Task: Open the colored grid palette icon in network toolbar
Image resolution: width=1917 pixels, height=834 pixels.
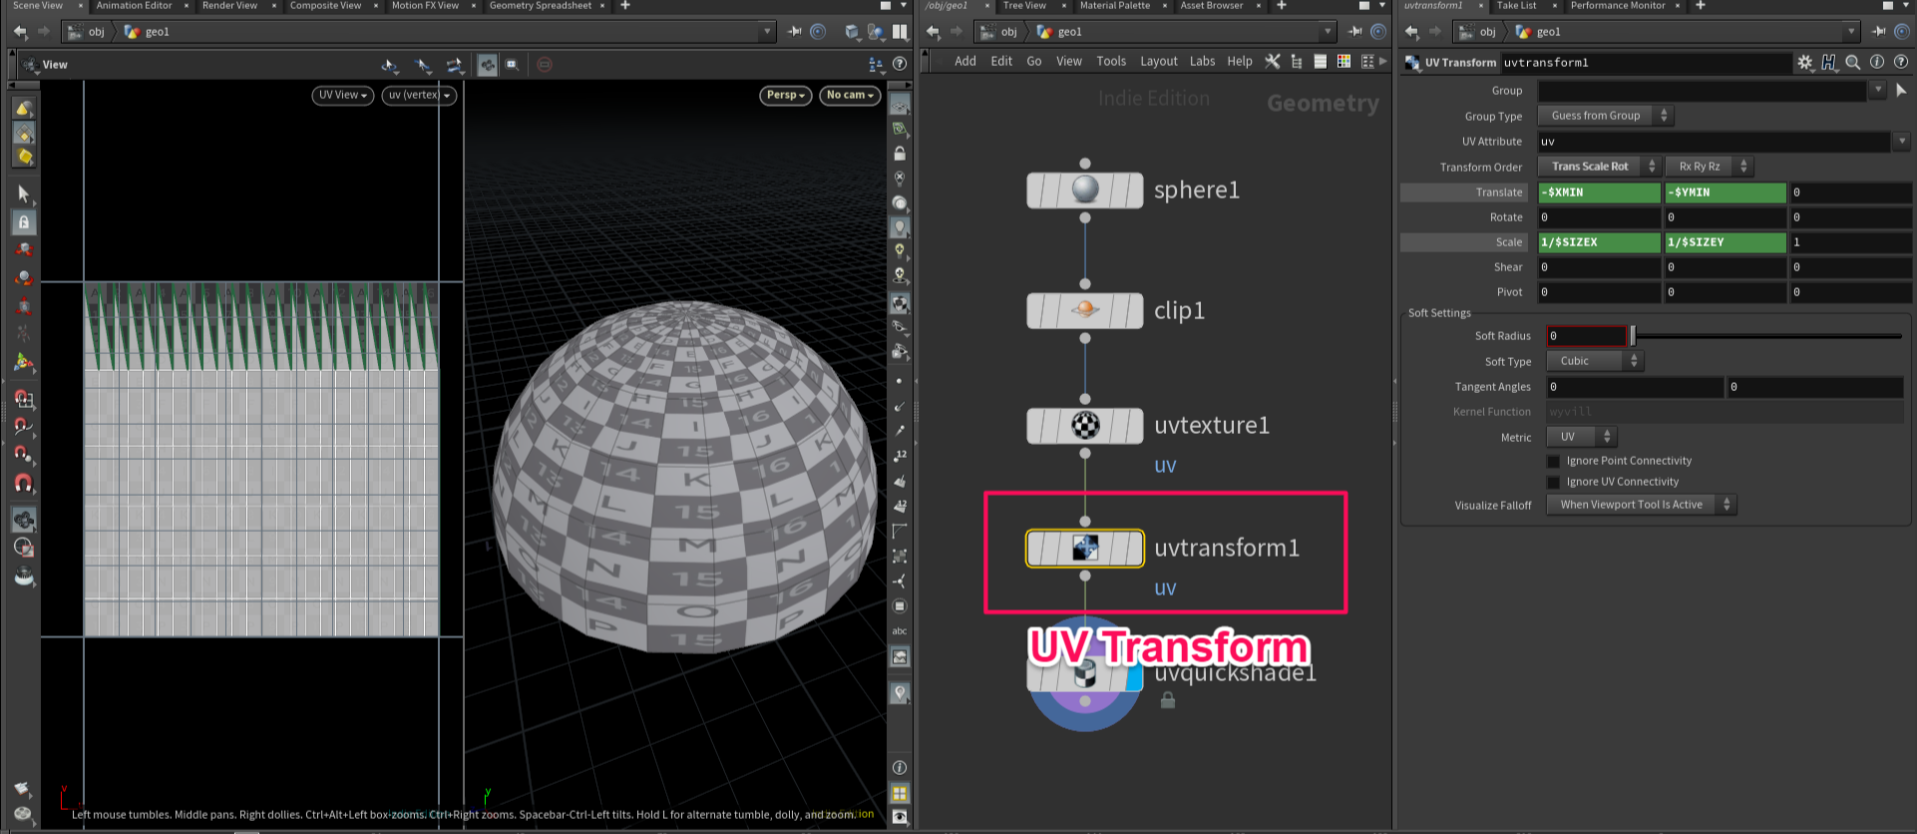Action: pyautogui.click(x=1343, y=61)
